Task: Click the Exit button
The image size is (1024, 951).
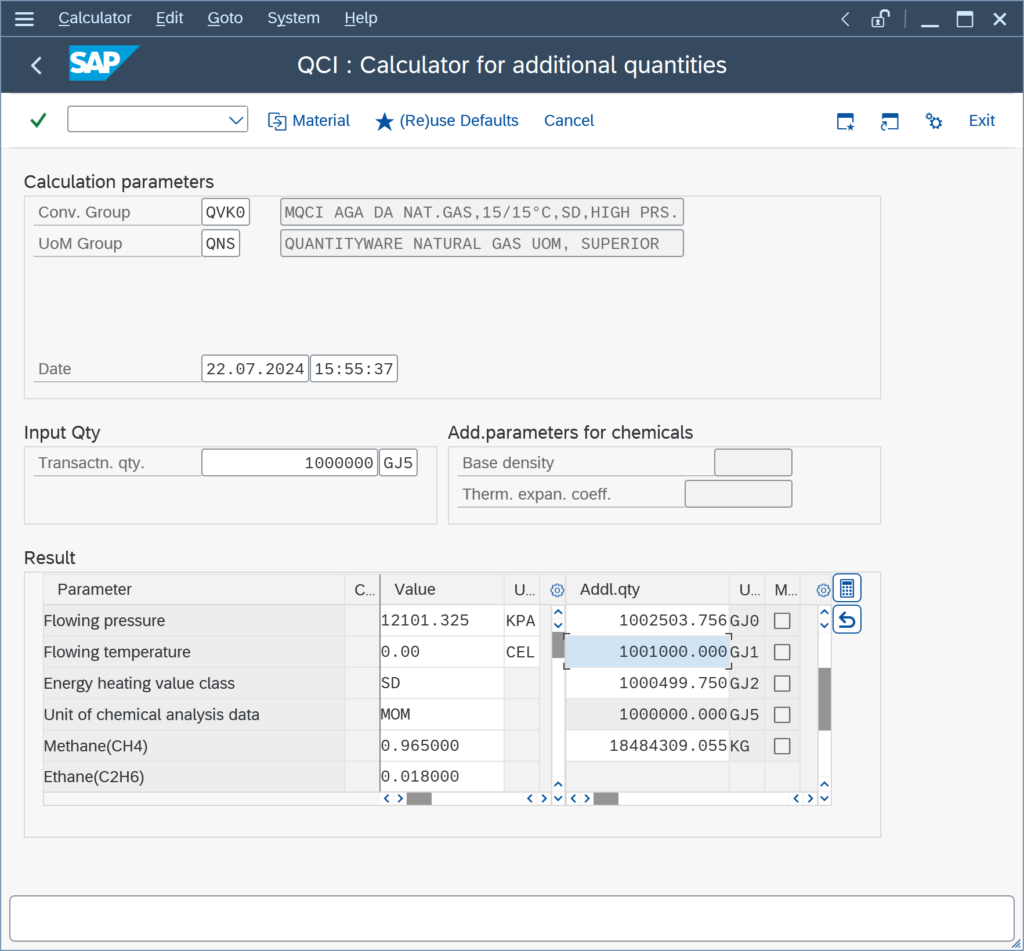Action: [x=982, y=121]
